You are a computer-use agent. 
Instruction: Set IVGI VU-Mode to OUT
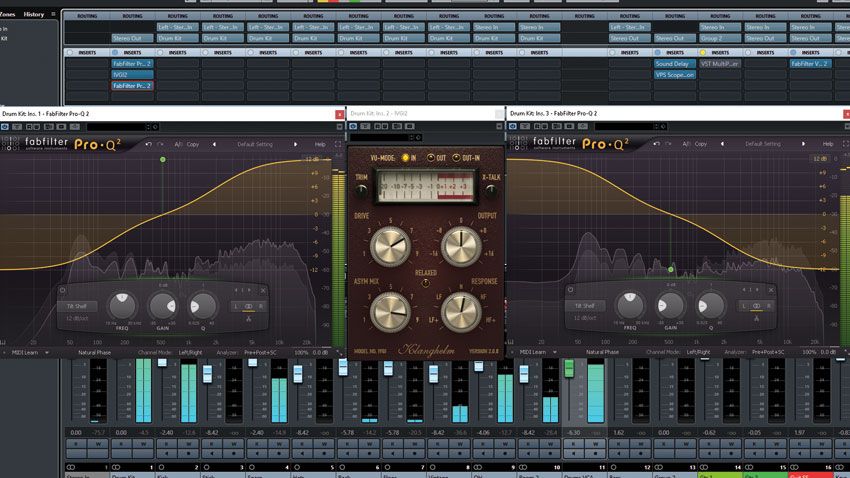(x=433, y=158)
